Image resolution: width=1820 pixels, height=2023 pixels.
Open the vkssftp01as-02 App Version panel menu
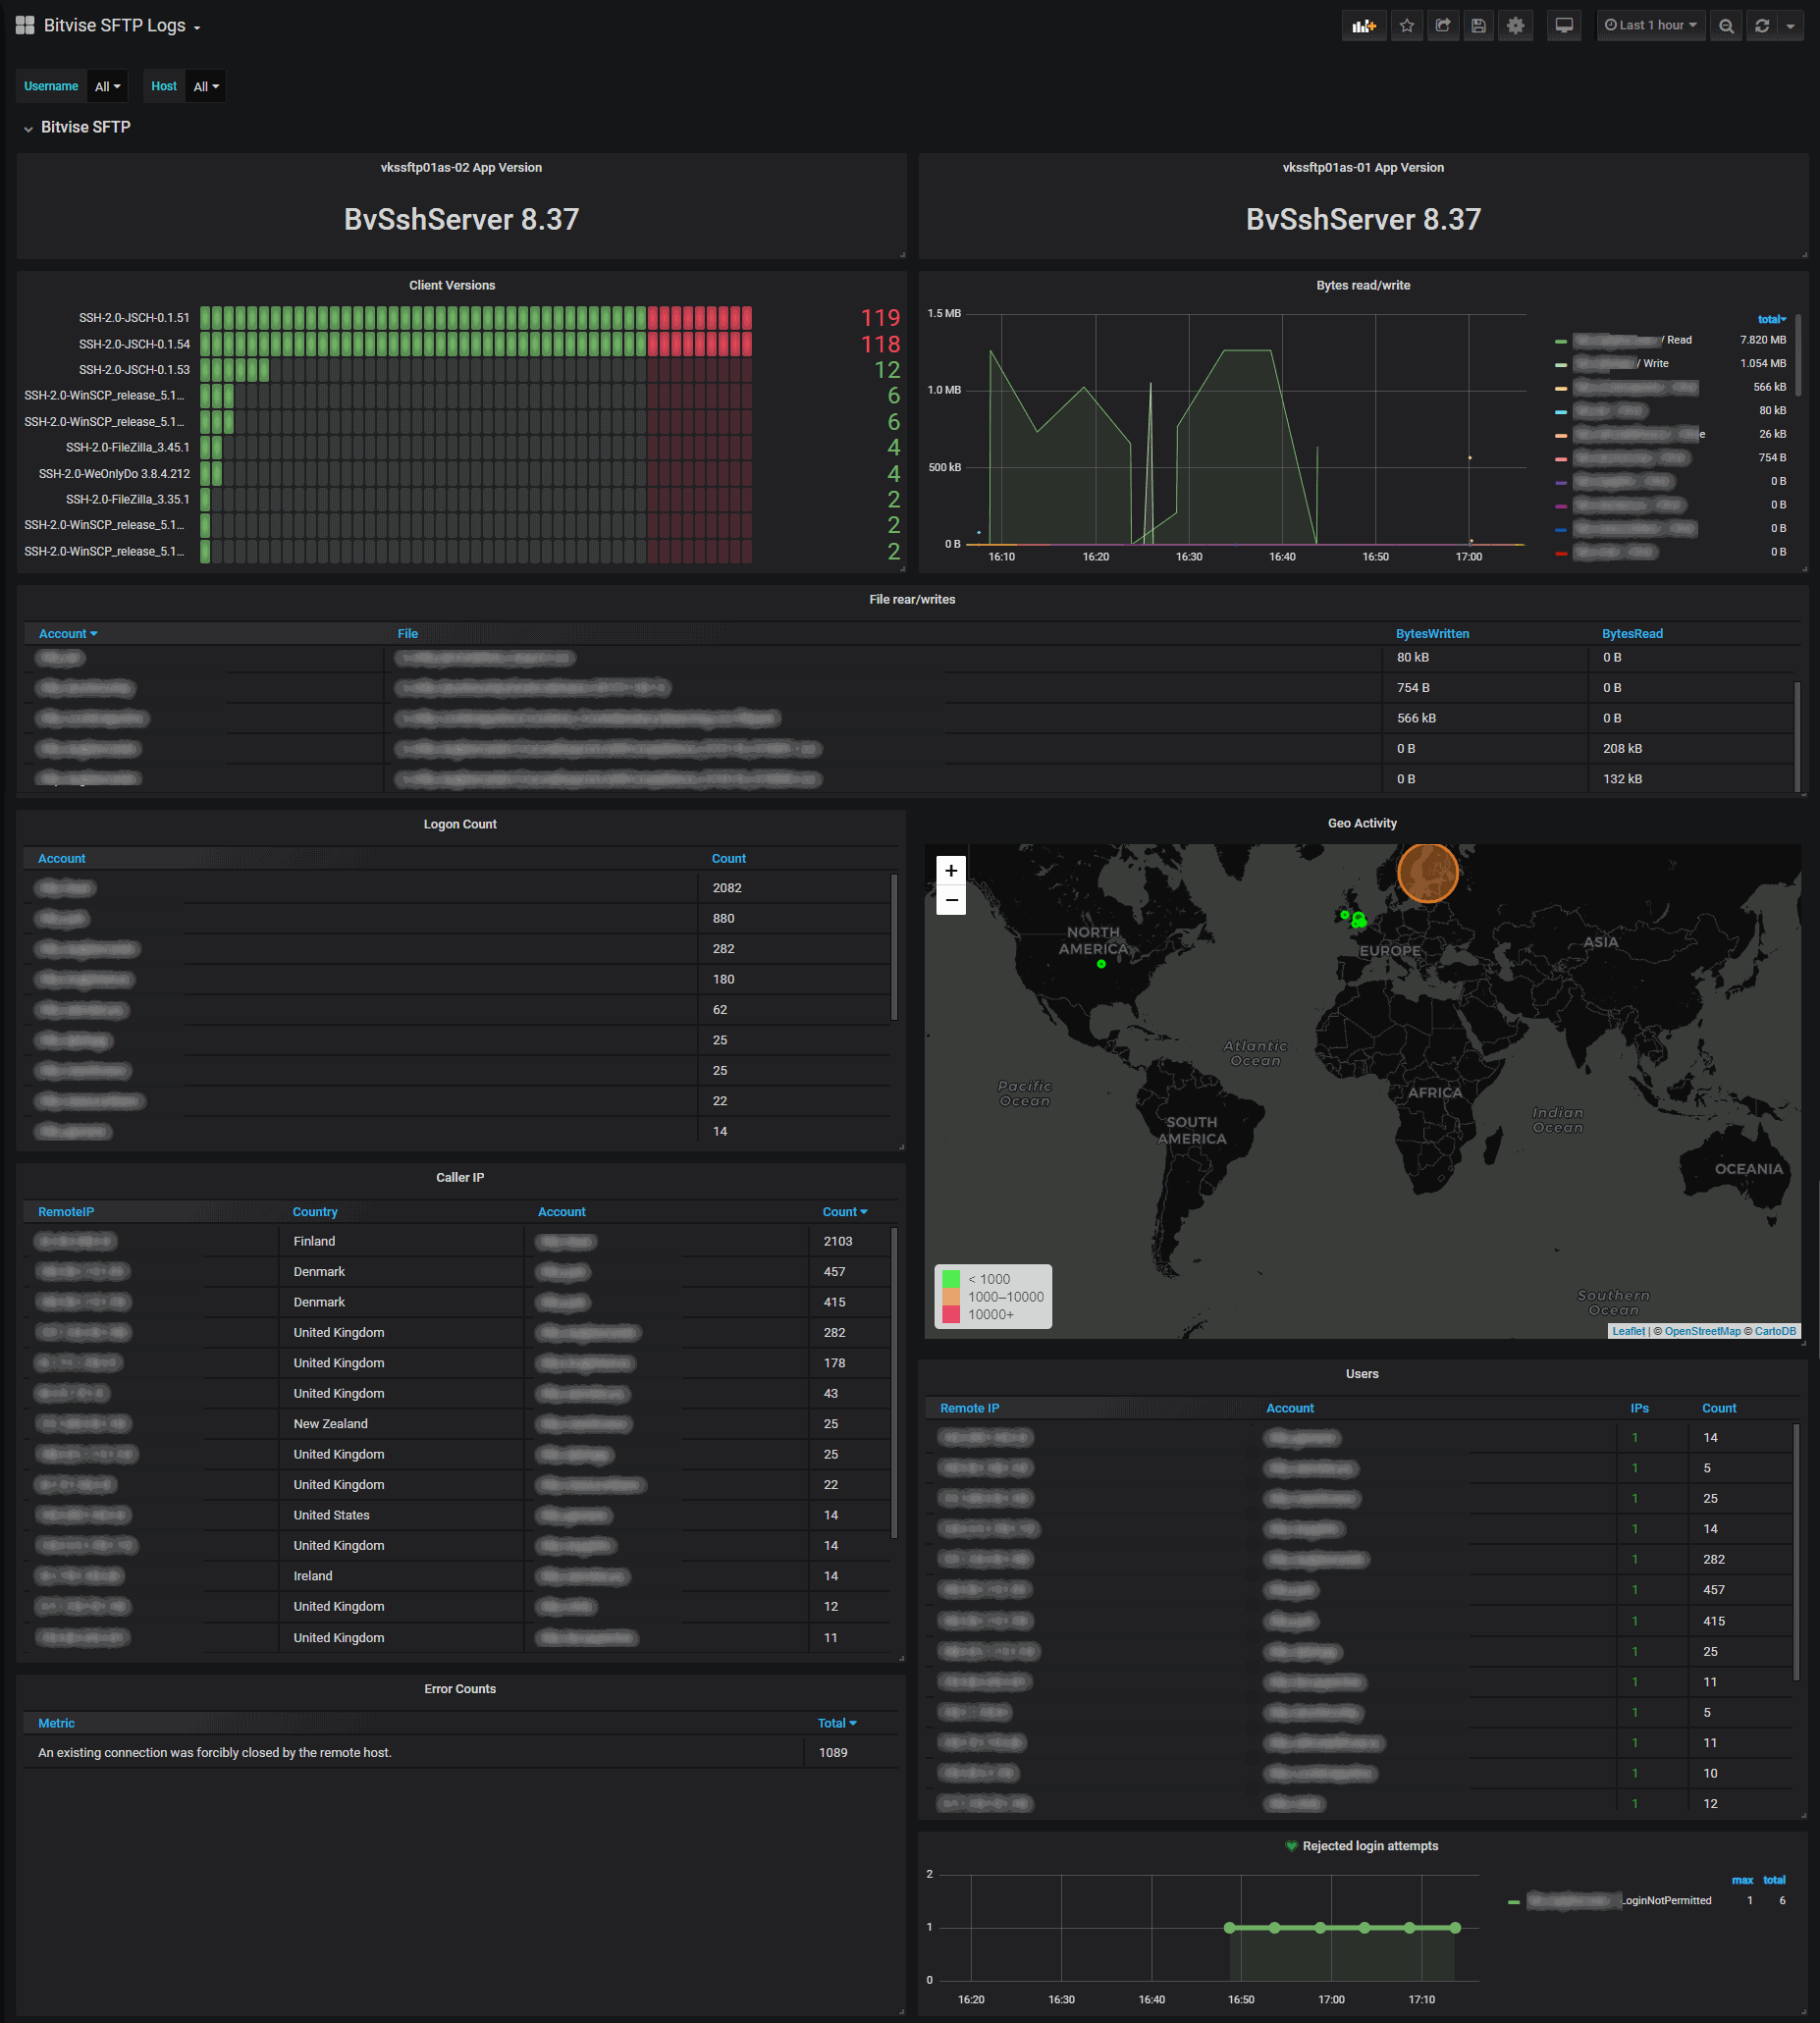(x=461, y=168)
